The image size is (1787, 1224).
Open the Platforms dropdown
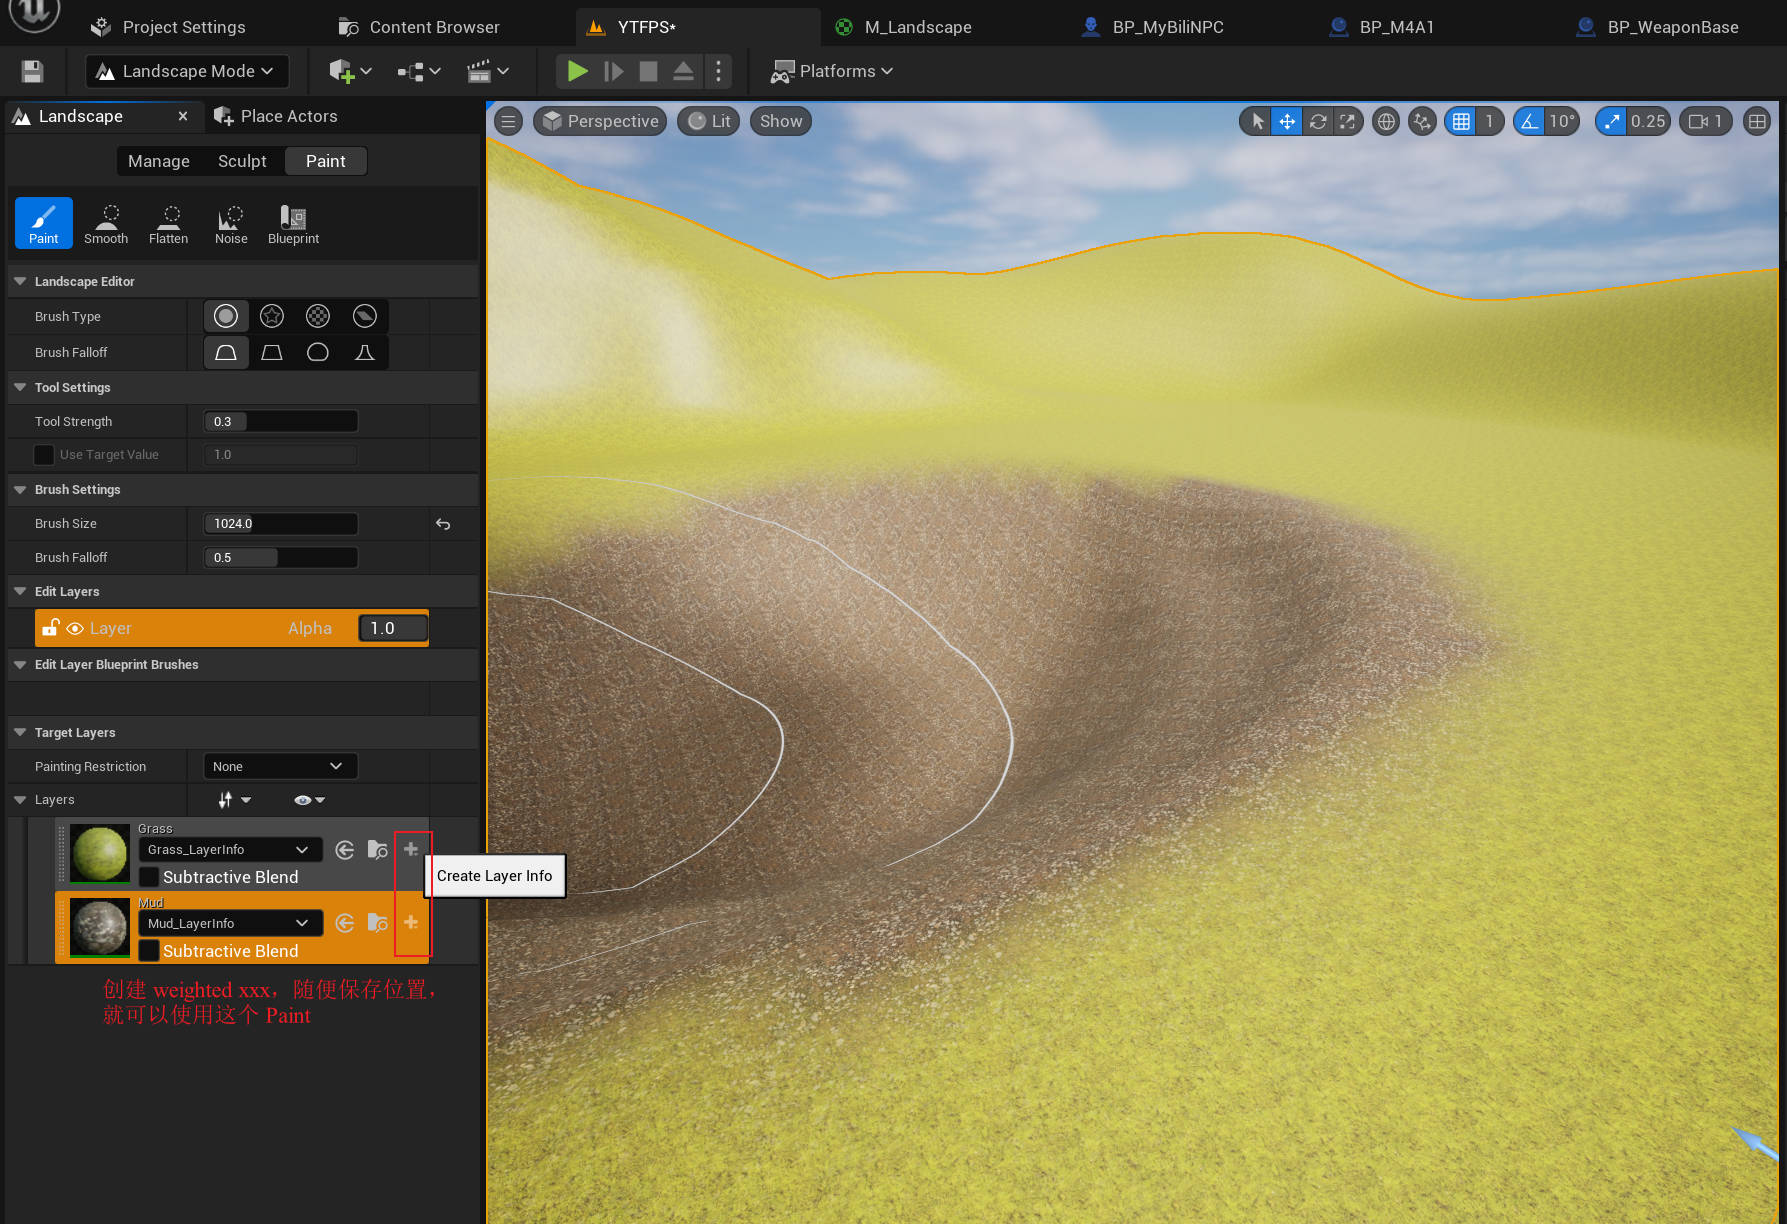[831, 71]
